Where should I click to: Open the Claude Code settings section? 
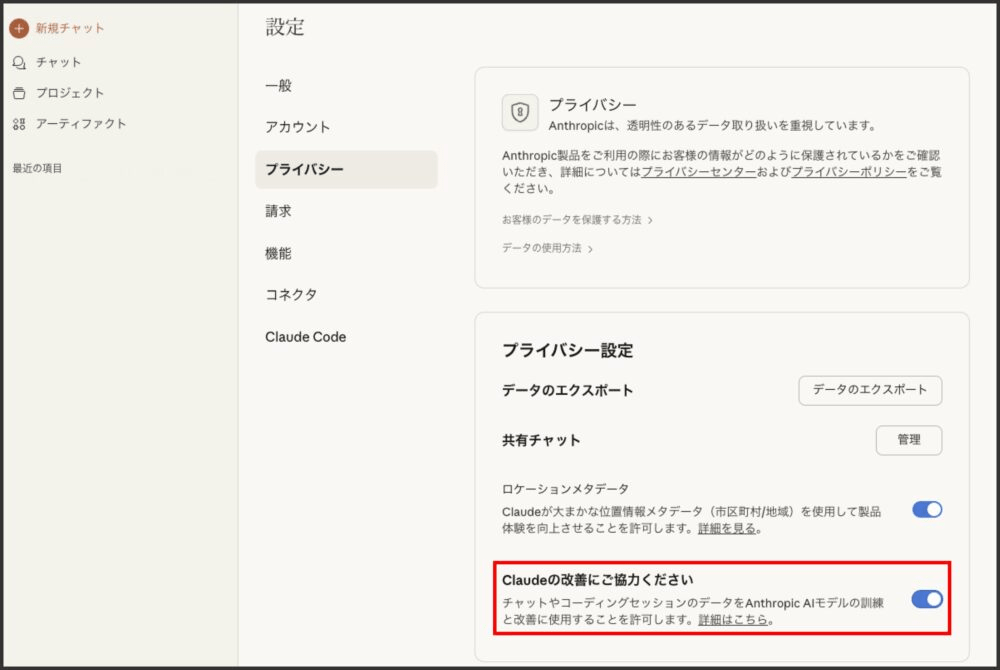[305, 336]
